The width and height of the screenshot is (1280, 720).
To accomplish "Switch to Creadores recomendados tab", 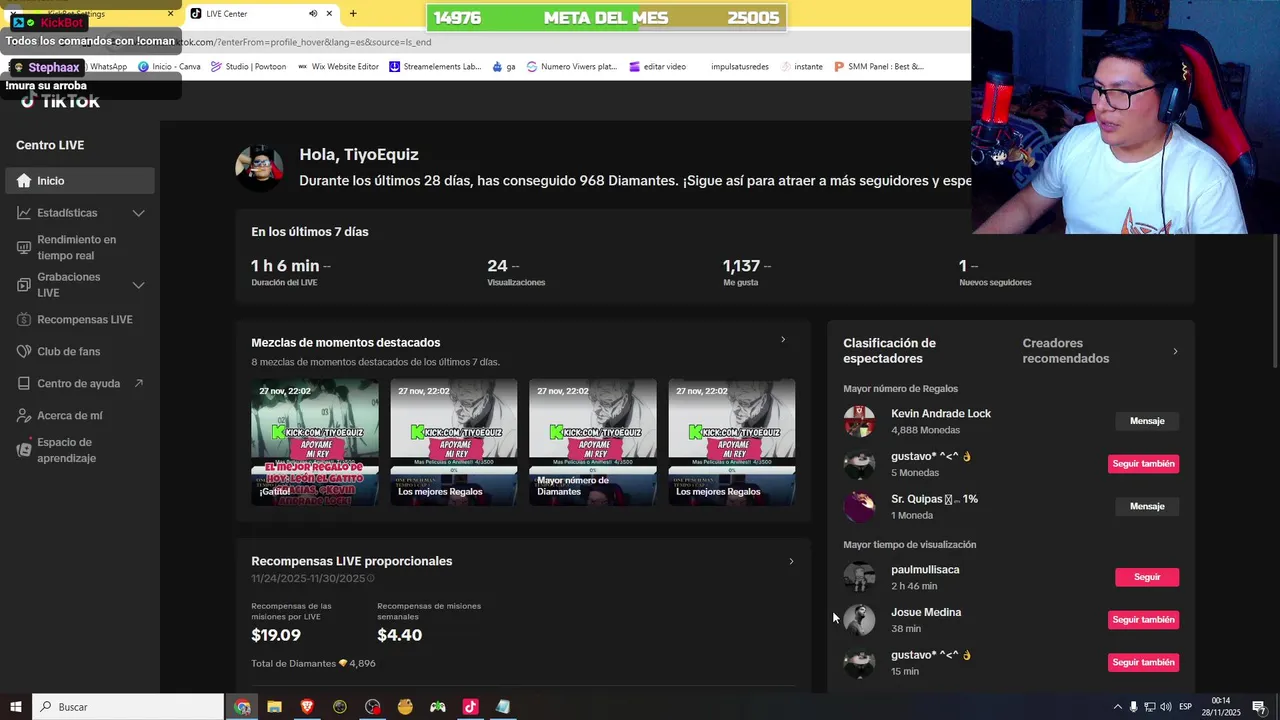I will (1066, 351).
